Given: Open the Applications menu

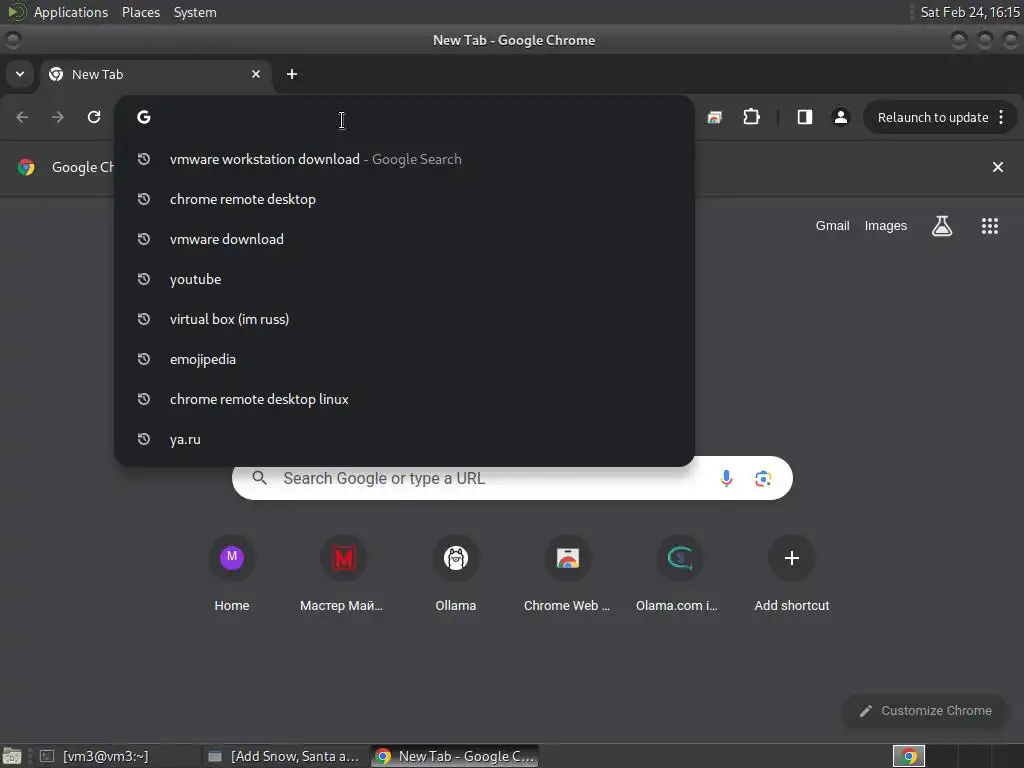Looking at the screenshot, I should pos(71,12).
